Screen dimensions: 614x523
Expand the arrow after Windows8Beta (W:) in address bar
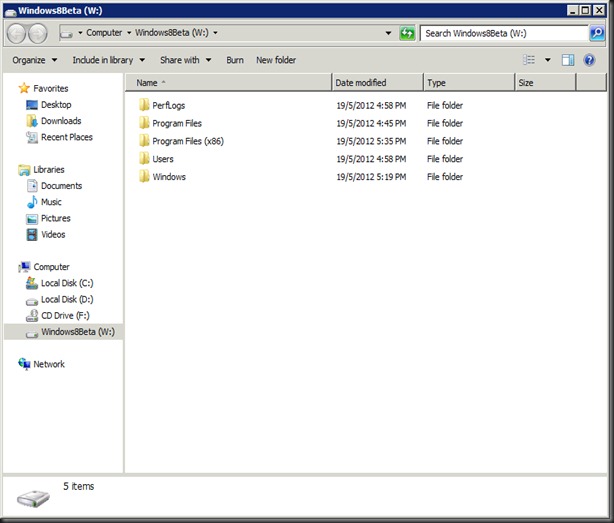coord(215,33)
